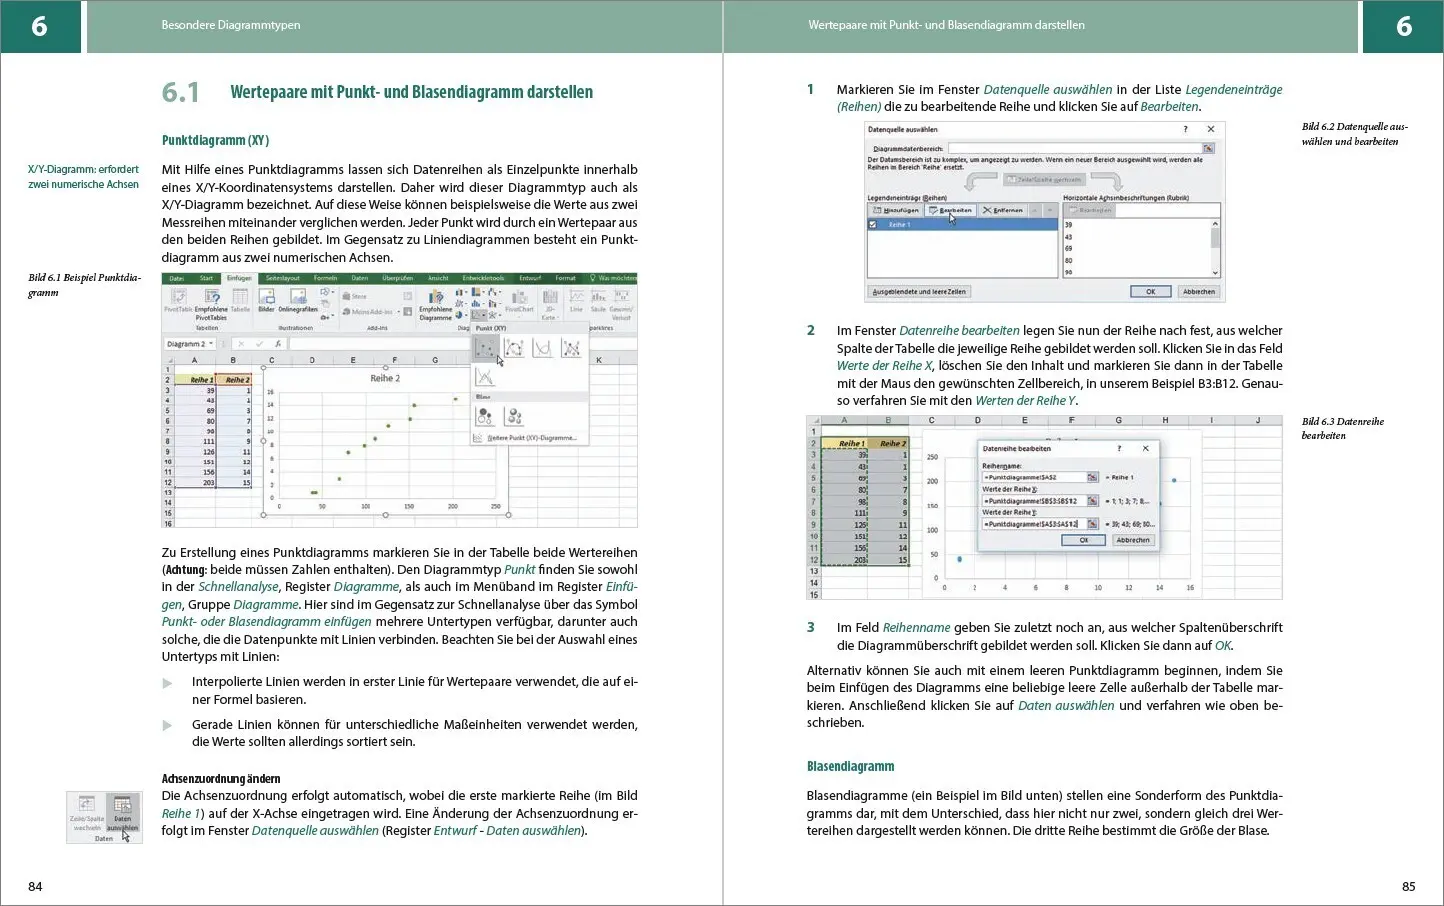Click the PivotChart icon in the ribbon
The height and width of the screenshot is (906, 1444).
(x=519, y=297)
